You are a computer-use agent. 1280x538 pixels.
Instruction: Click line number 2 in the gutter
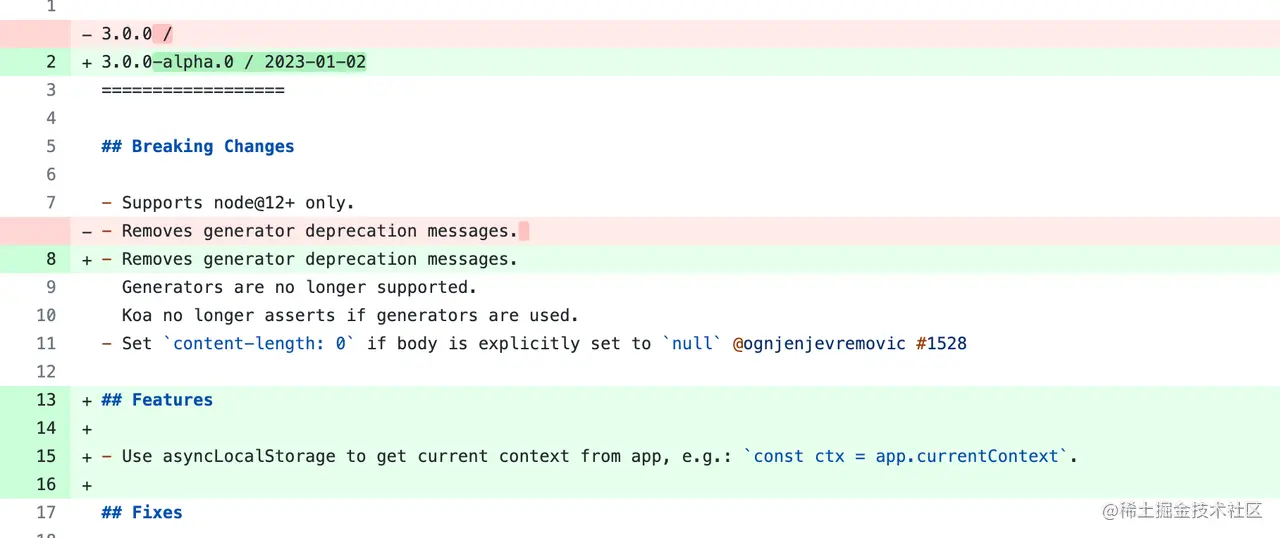(x=51, y=62)
